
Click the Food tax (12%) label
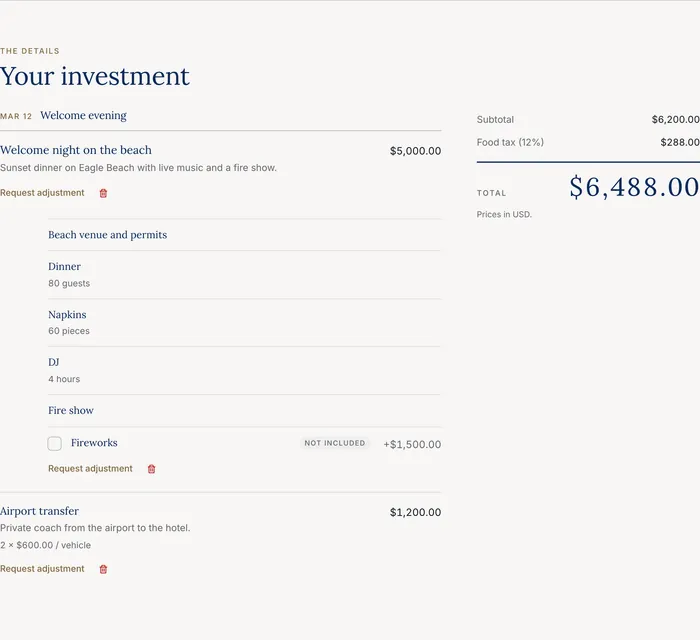(x=510, y=142)
